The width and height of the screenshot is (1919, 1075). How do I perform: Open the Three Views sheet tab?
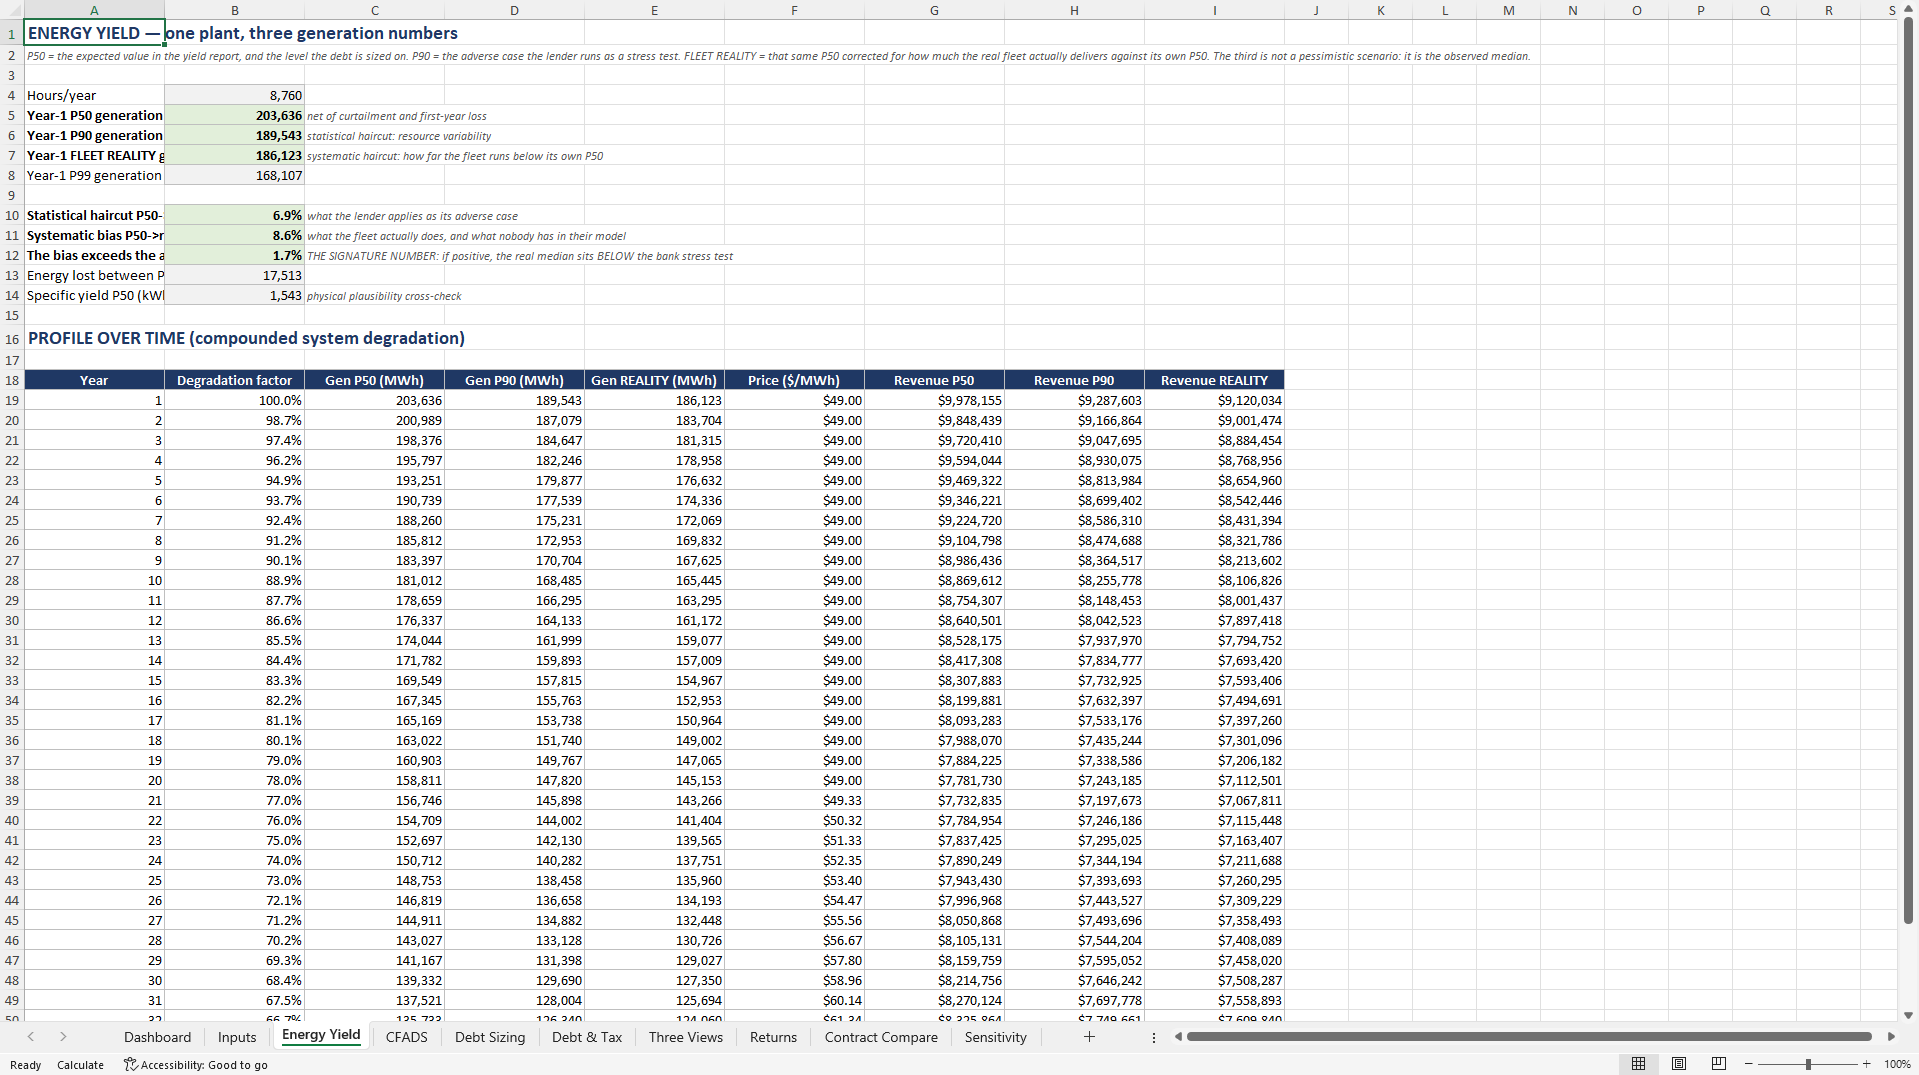pos(686,1037)
